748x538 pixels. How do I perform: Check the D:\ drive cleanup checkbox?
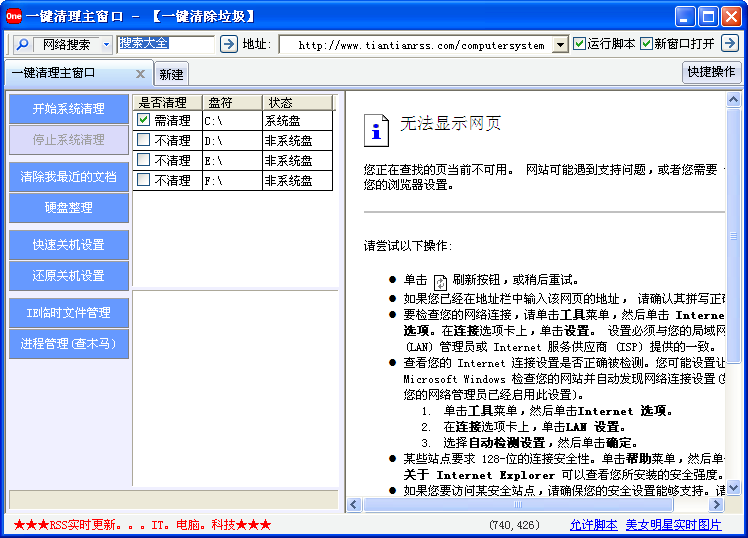[144, 141]
